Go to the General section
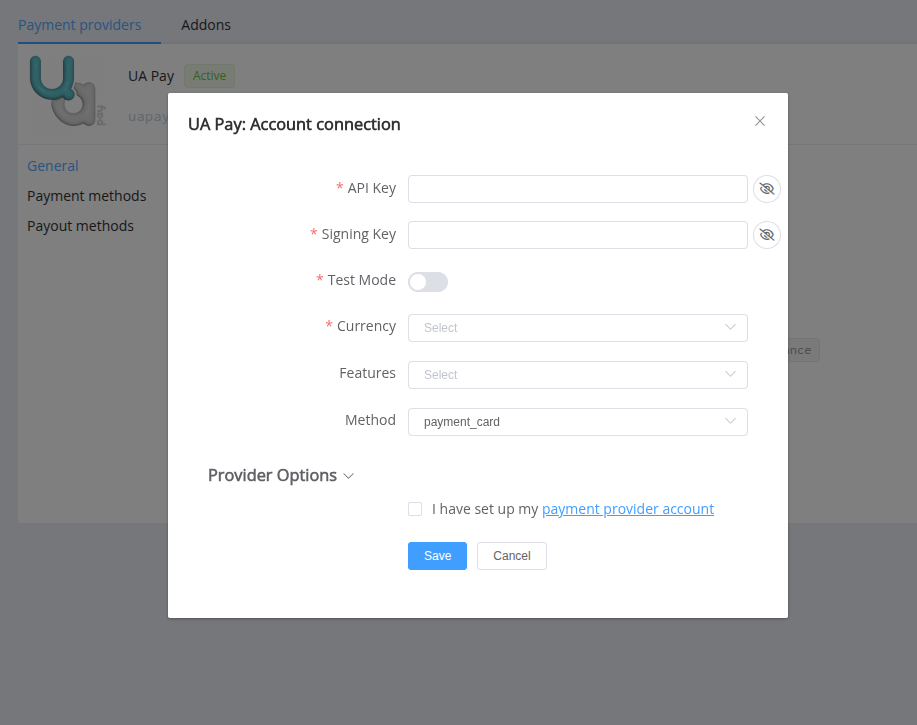This screenshot has height=725, width=917. (x=53, y=166)
